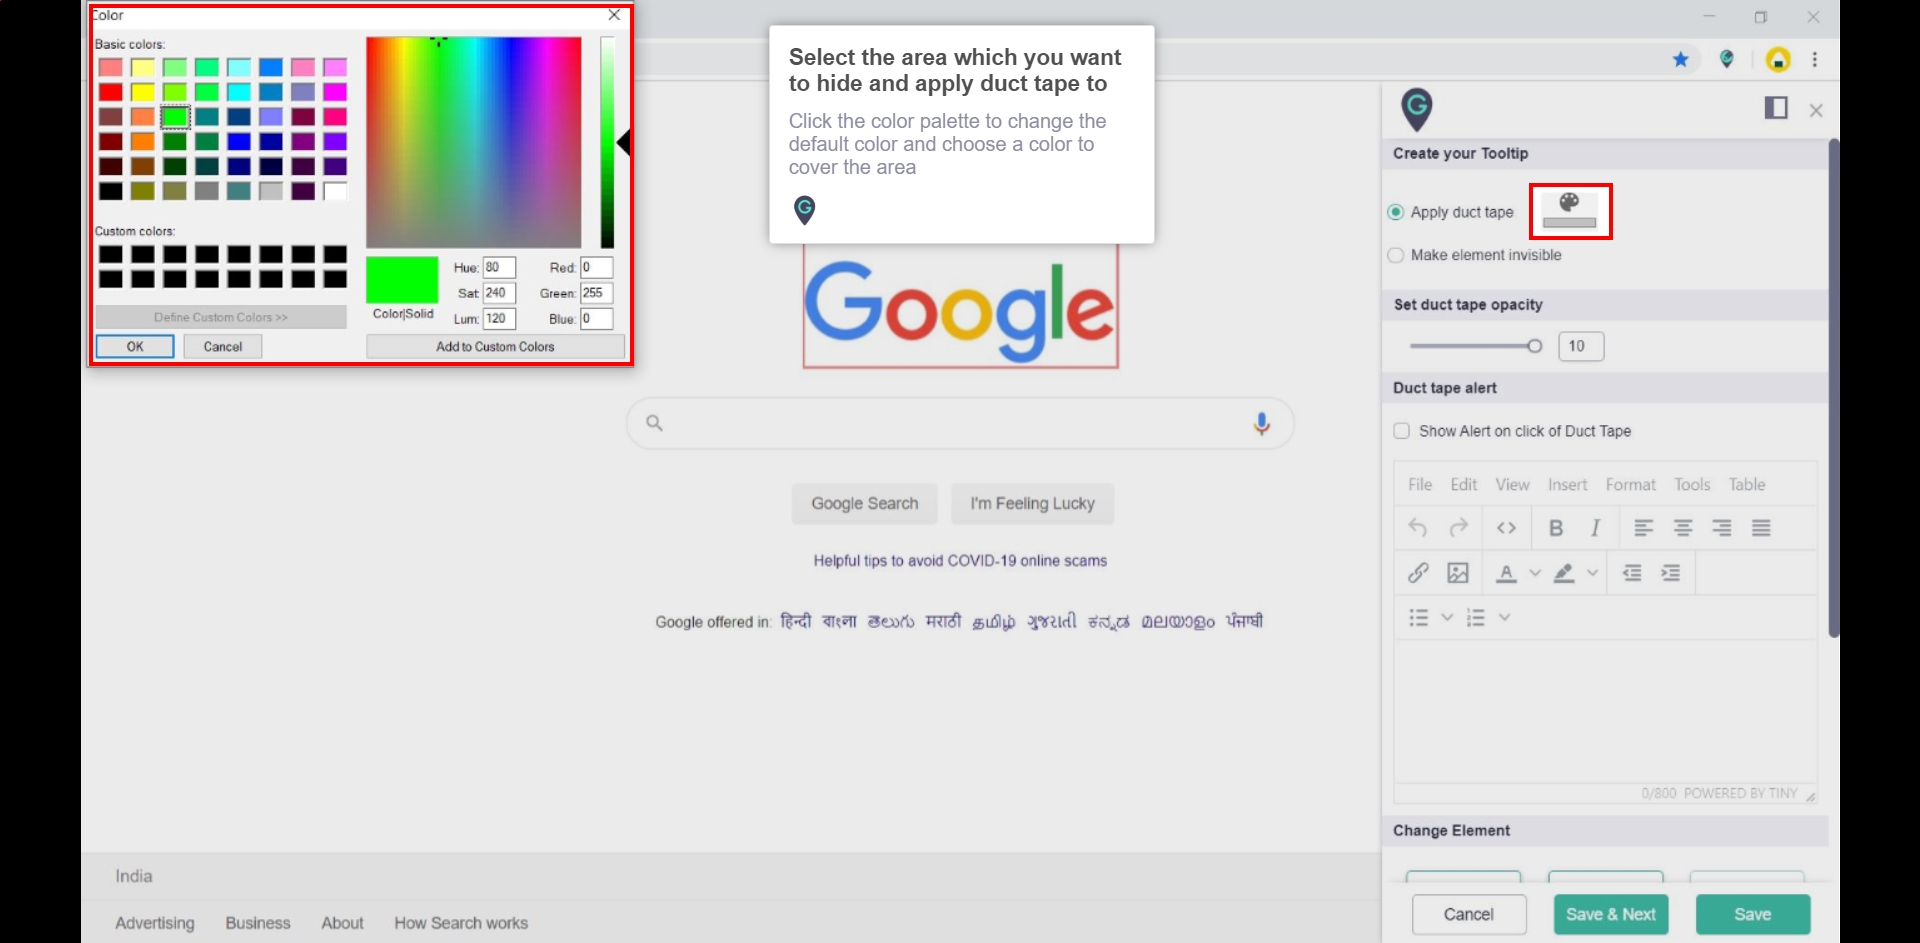Apply text color with A icon
The width and height of the screenshot is (1920, 943).
(1506, 573)
